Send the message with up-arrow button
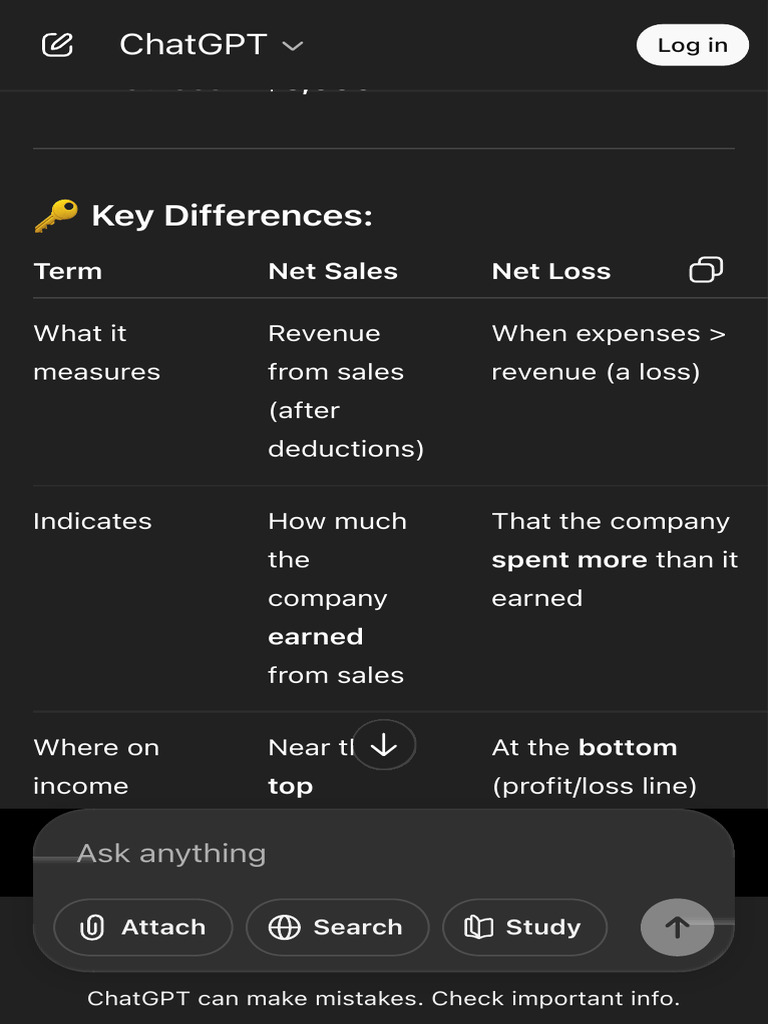 point(677,927)
